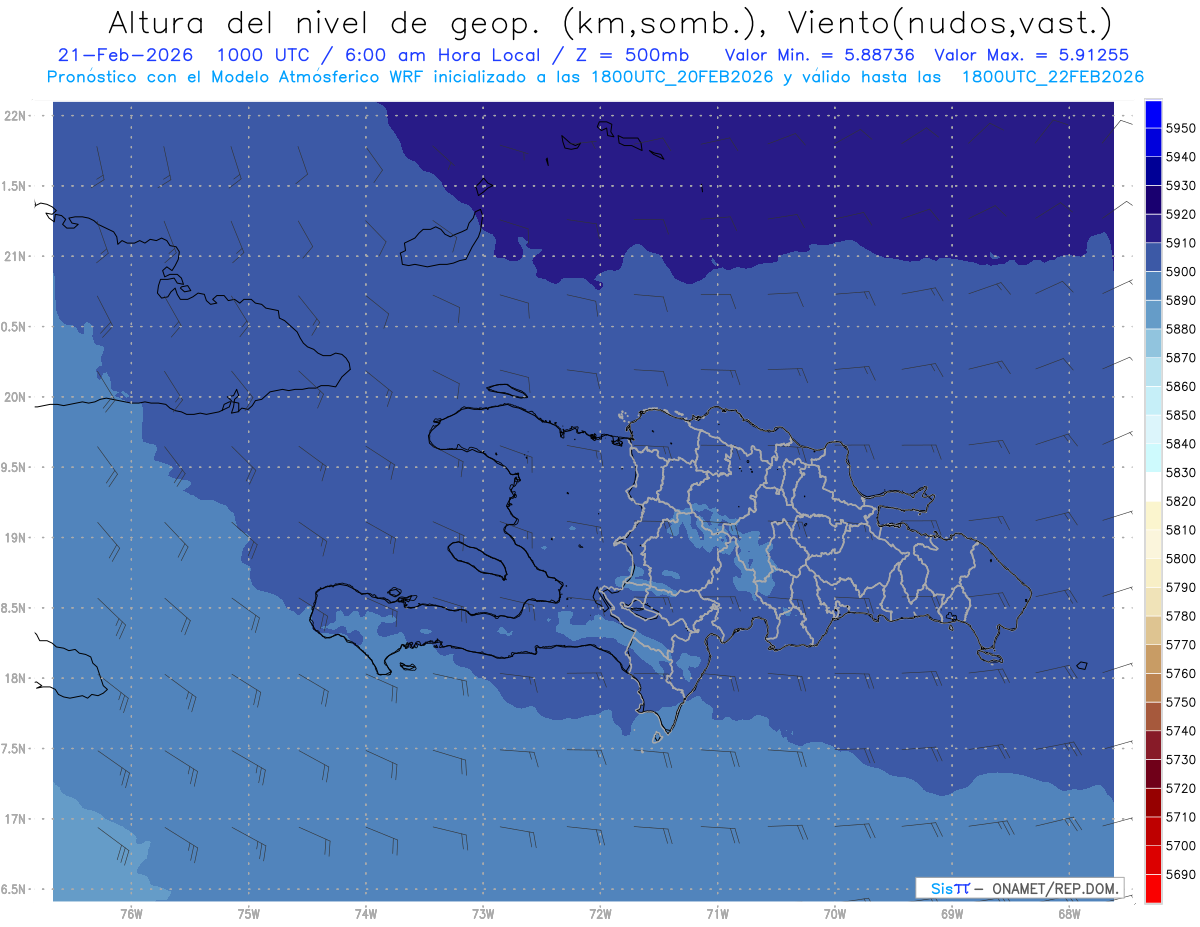The height and width of the screenshot is (927, 1200).
Task: Click the '5690' colorbar value
Action: 1180,874
